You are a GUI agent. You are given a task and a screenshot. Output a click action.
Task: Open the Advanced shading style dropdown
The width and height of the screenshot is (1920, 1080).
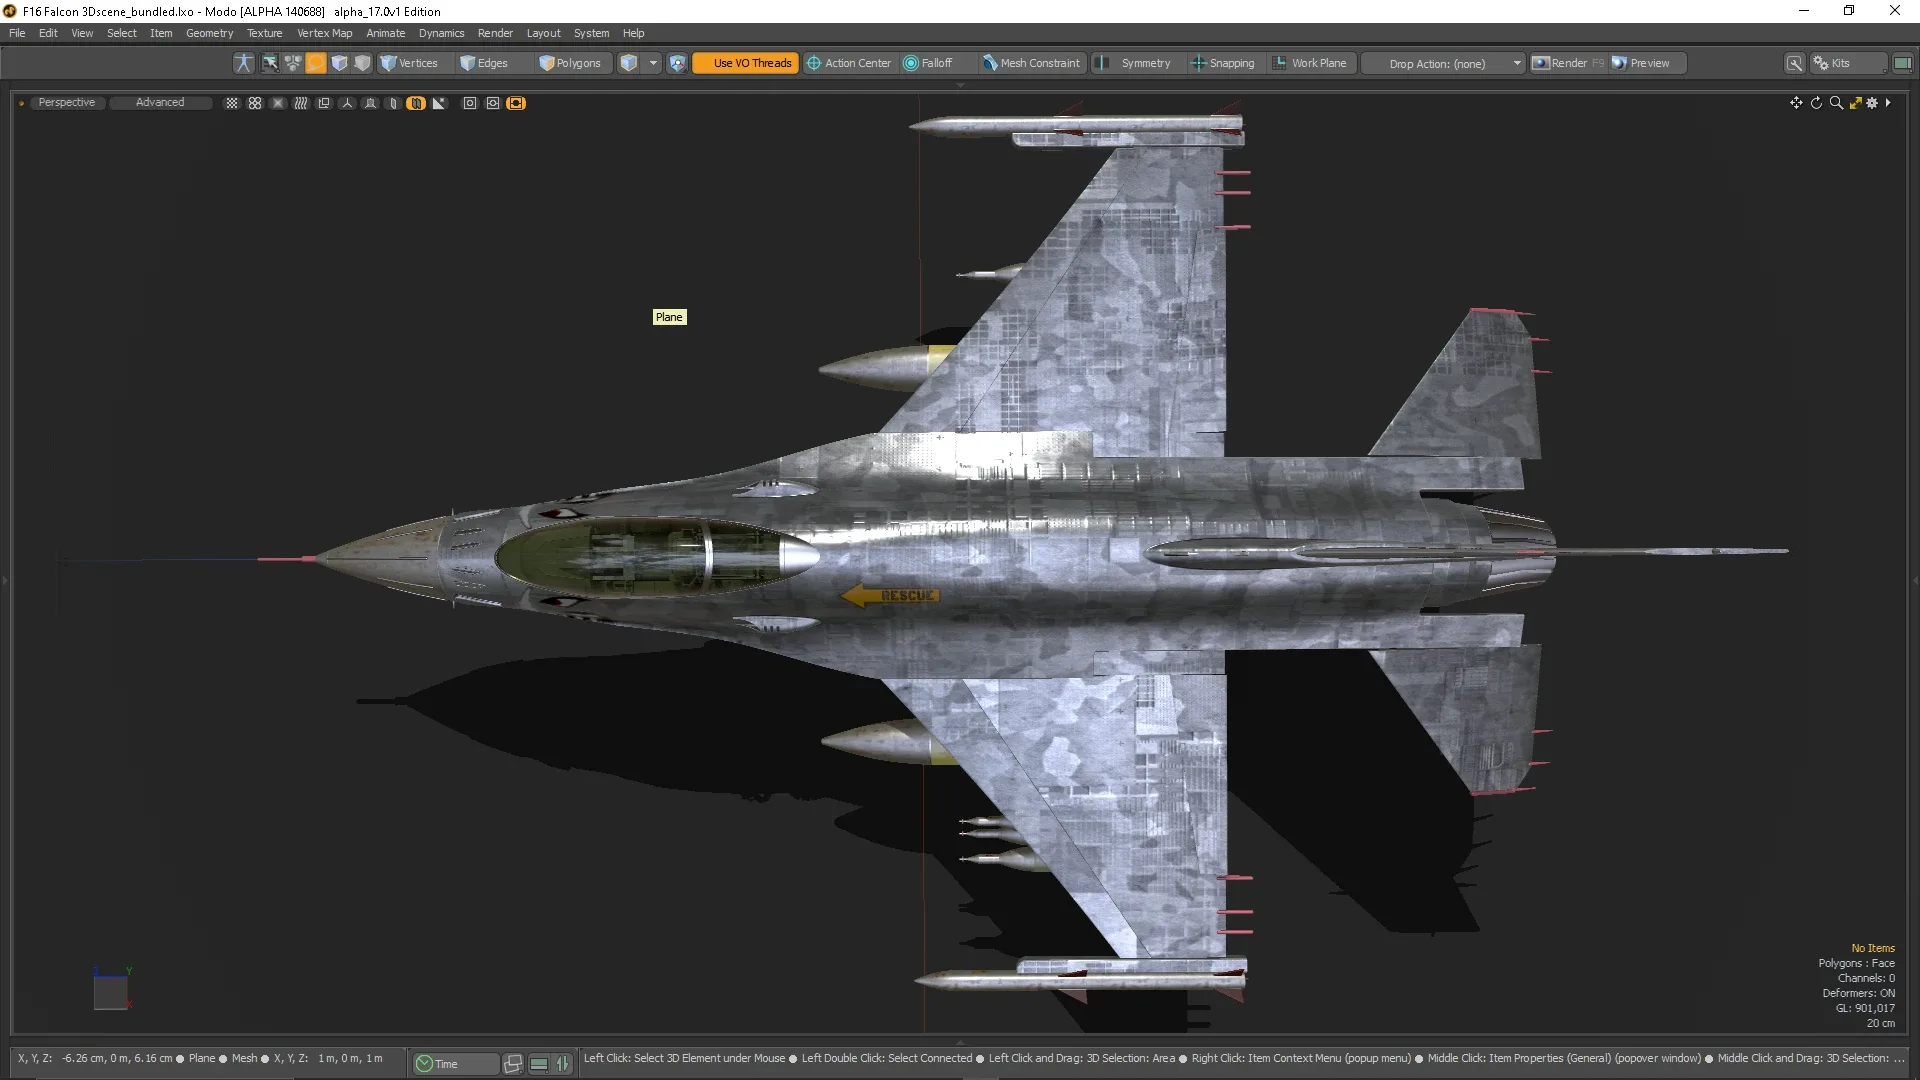click(x=160, y=103)
